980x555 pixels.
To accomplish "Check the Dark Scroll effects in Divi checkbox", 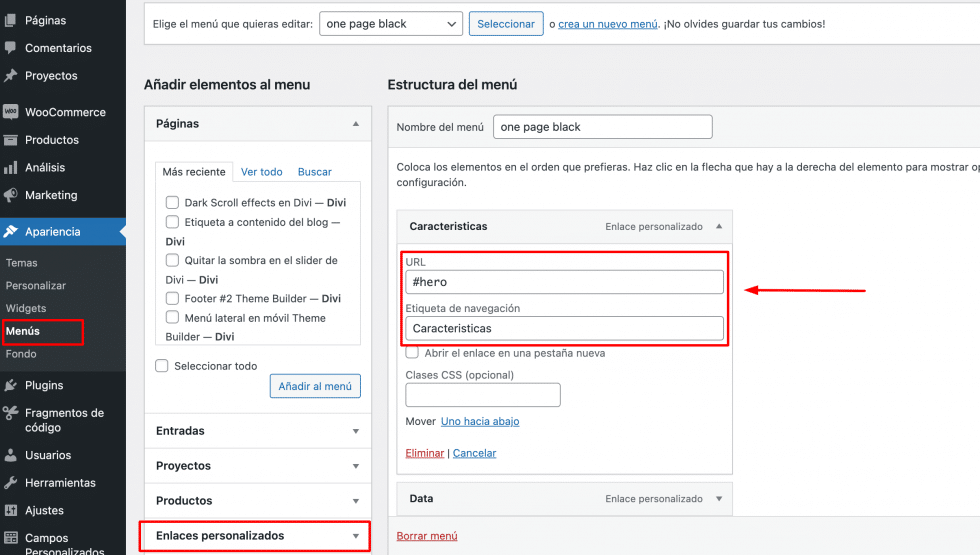I will (x=172, y=203).
